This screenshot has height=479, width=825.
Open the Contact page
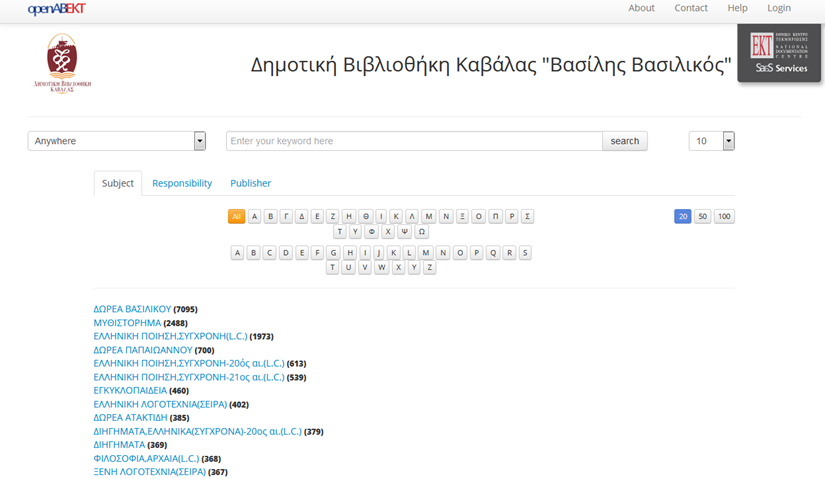[691, 8]
